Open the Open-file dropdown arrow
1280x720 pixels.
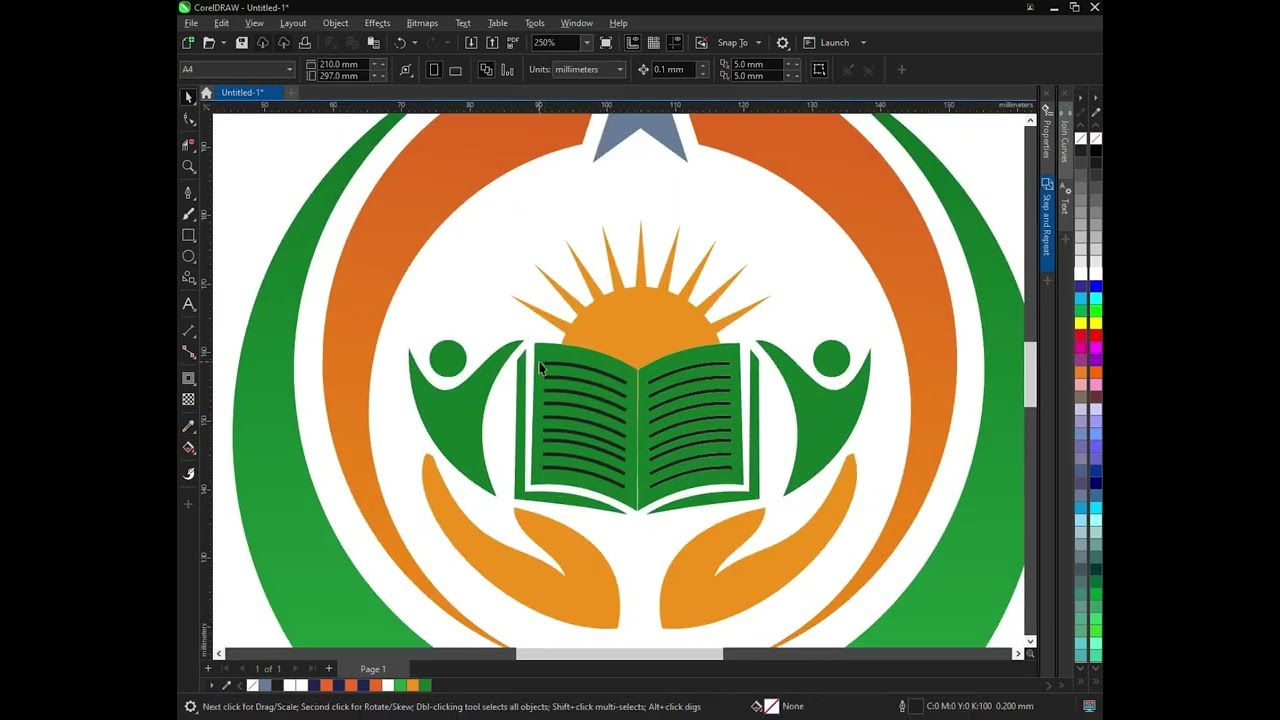[223, 43]
